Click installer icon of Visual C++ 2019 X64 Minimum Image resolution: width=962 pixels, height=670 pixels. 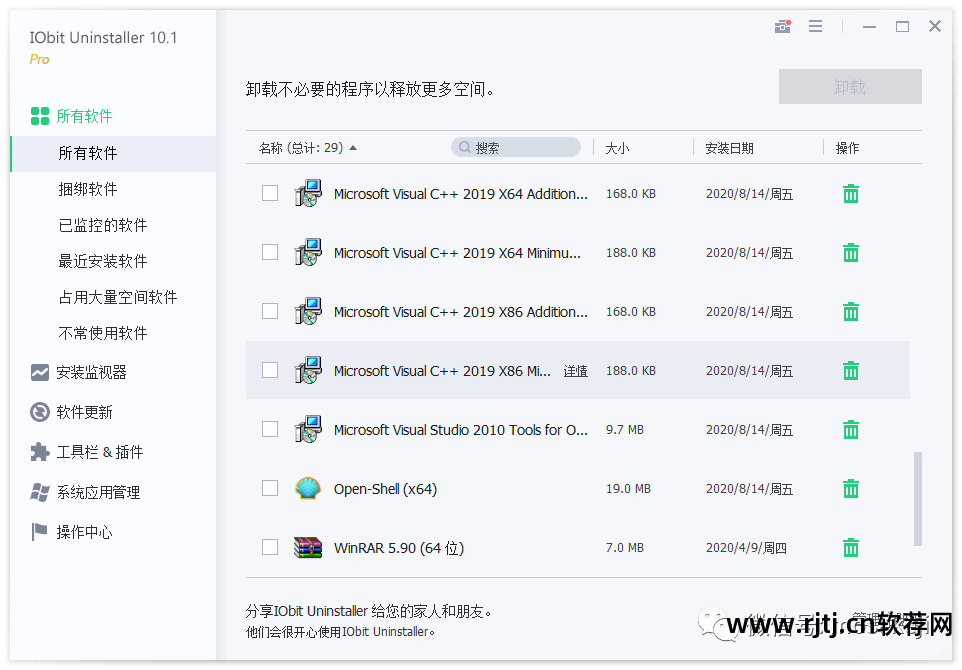(x=307, y=252)
